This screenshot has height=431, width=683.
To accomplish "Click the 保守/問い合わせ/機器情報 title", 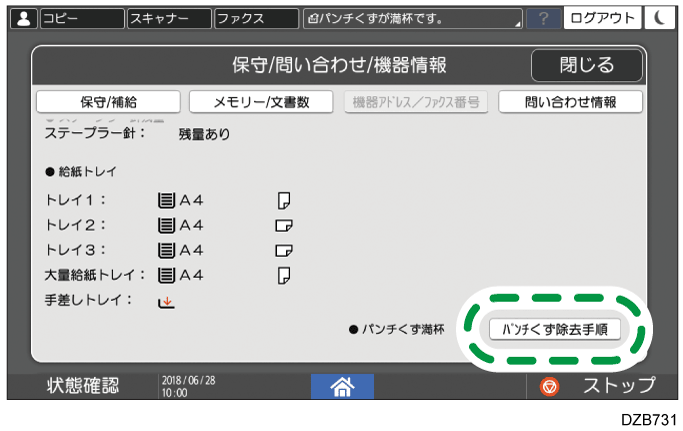I will (339, 65).
